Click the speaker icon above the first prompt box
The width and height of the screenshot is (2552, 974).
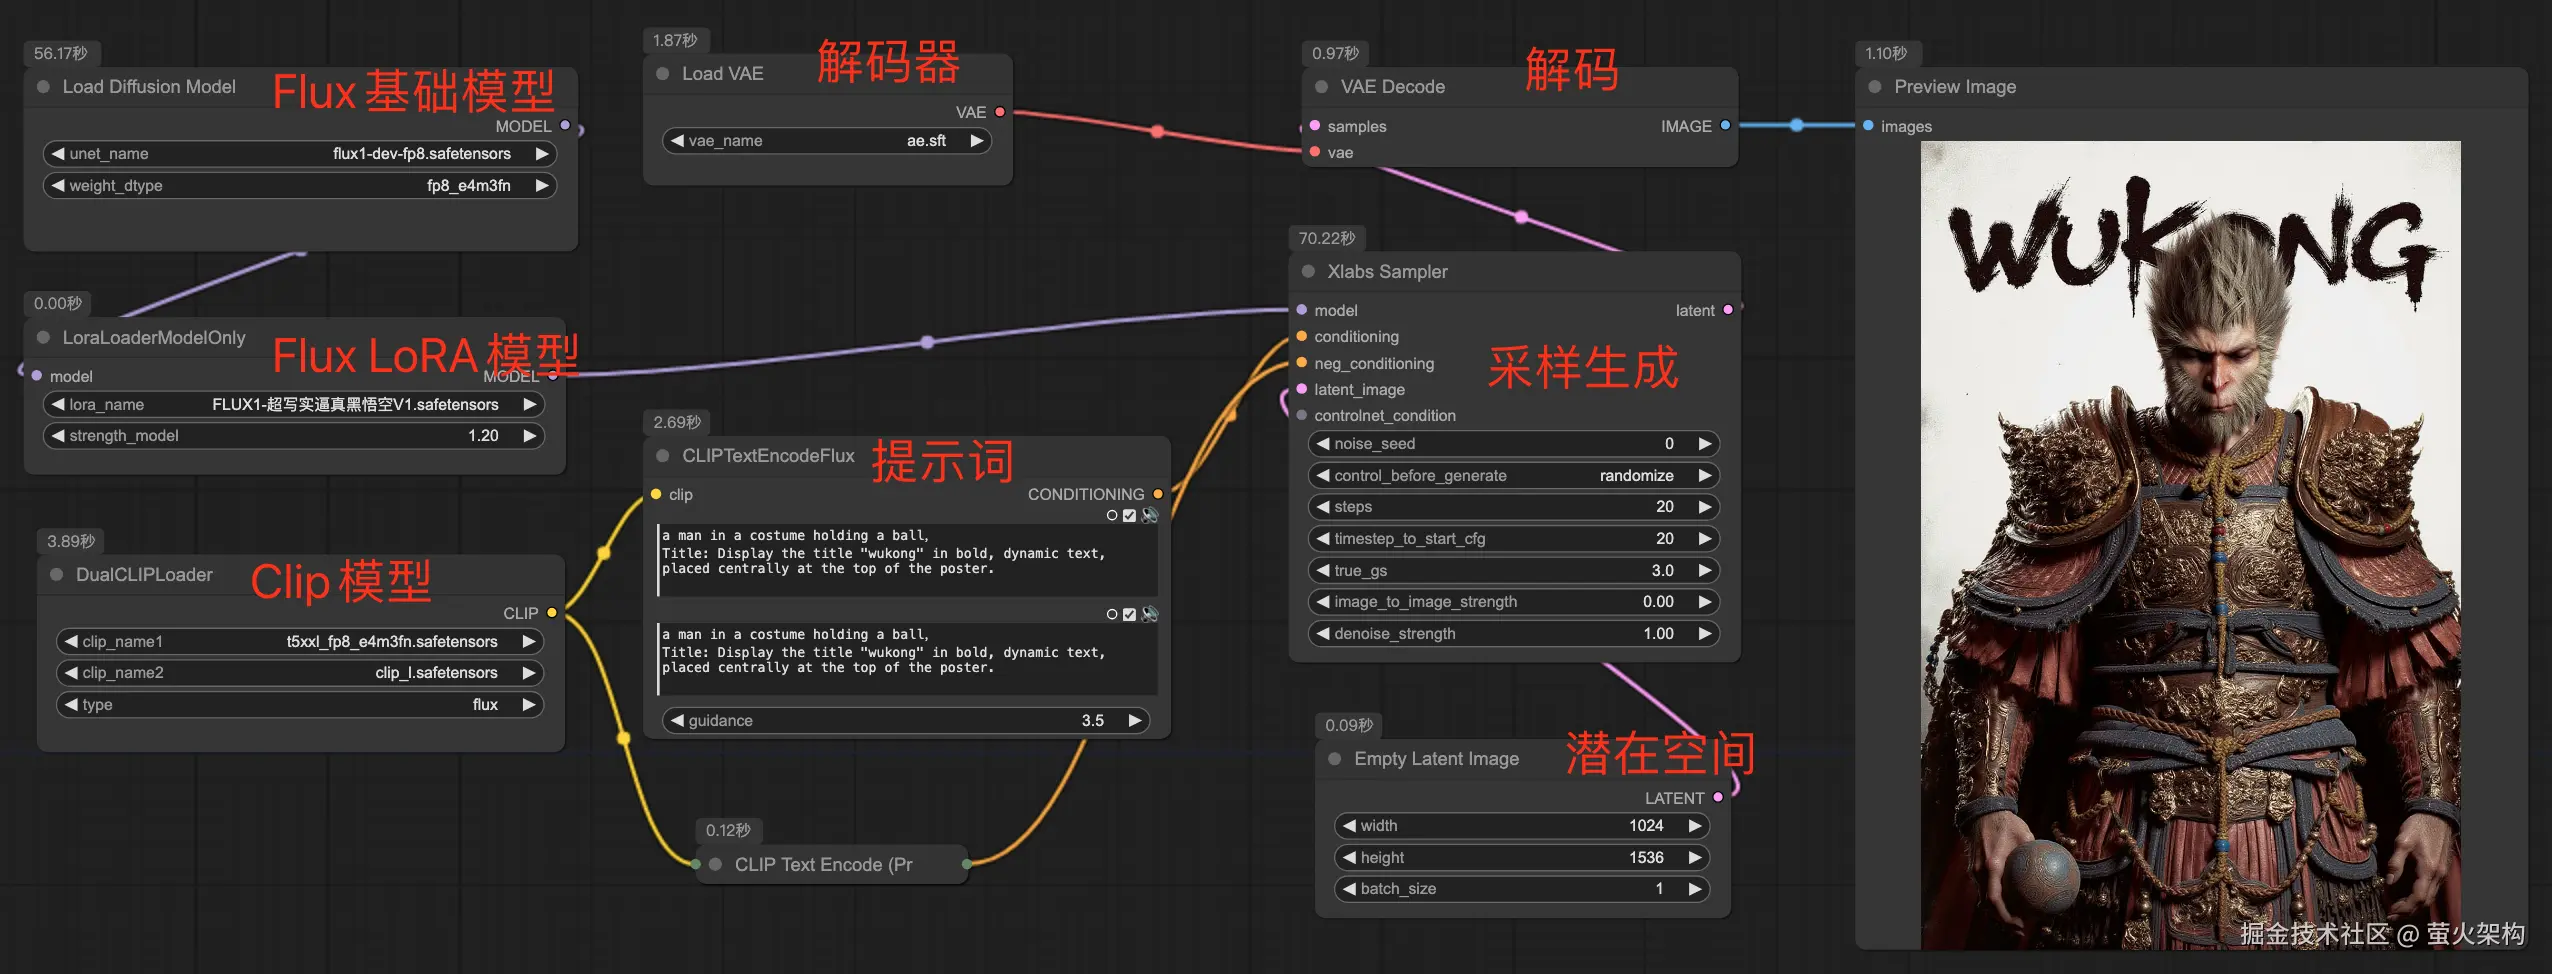click(x=1150, y=515)
